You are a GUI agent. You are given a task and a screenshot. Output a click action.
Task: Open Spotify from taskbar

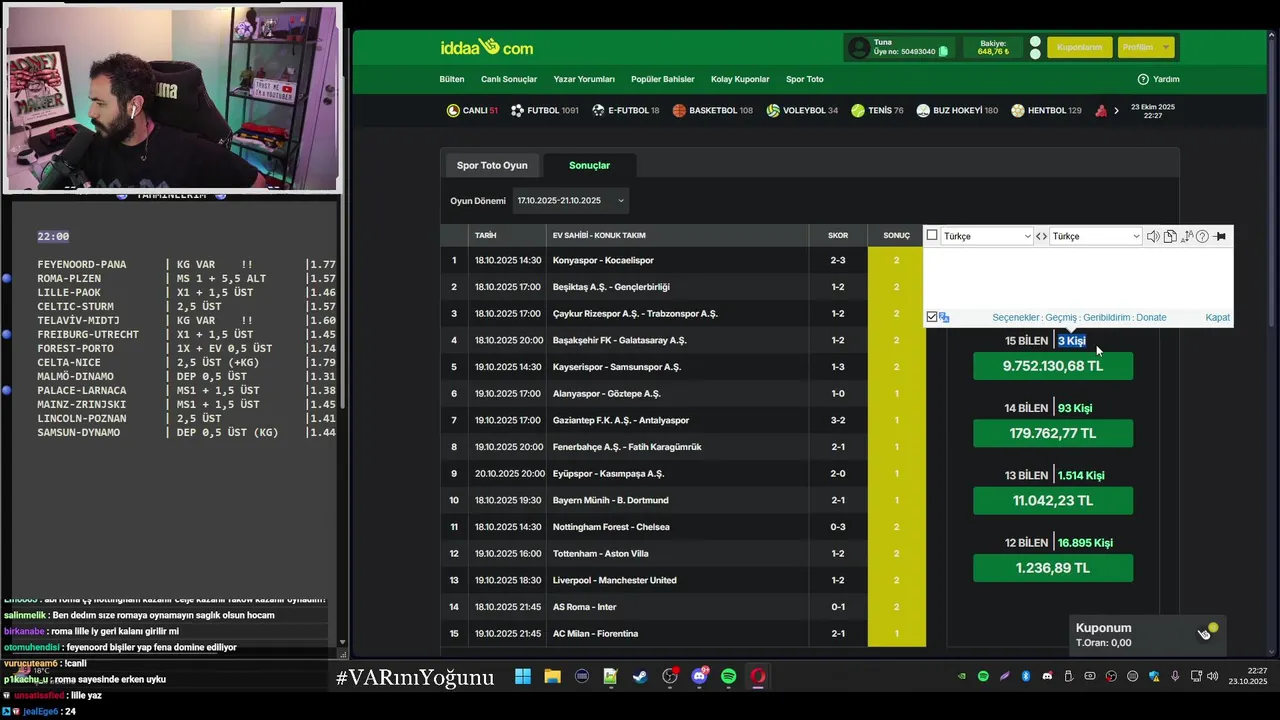click(x=729, y=677)
